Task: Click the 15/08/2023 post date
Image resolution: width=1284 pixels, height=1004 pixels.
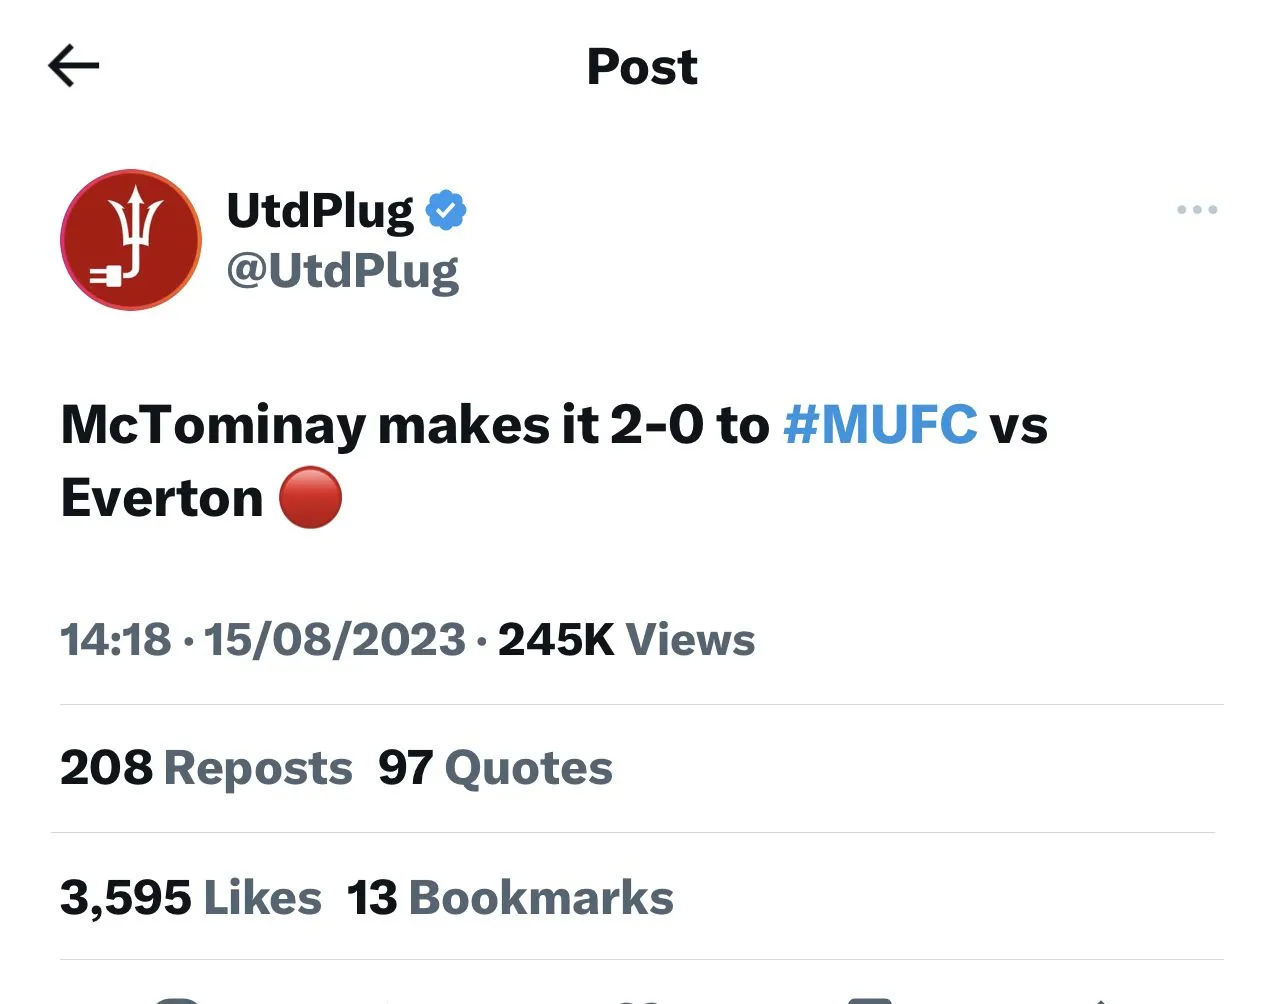Action: tap(335, 640)
